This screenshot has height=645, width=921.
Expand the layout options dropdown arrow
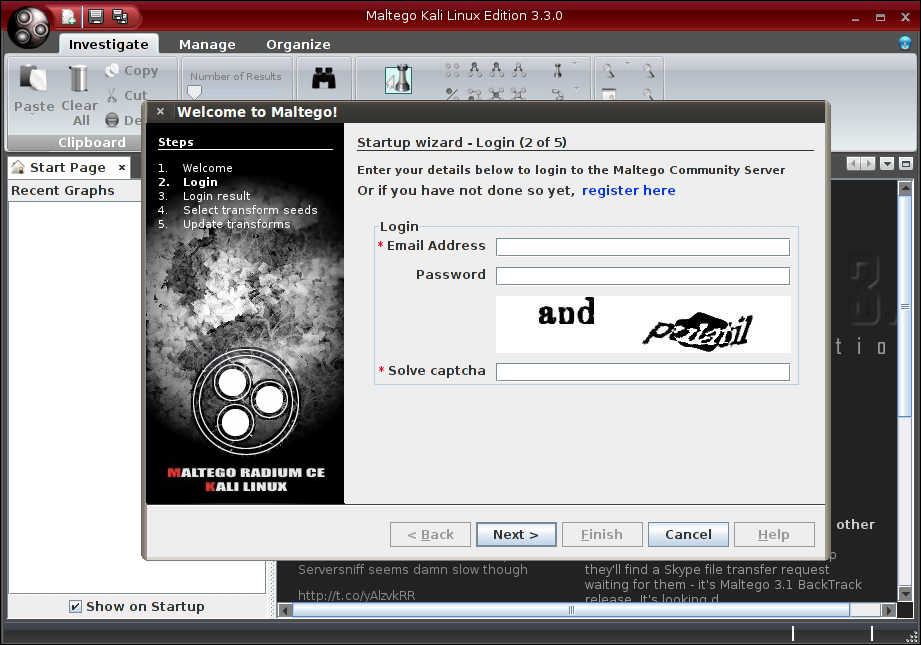click(574, 63)
